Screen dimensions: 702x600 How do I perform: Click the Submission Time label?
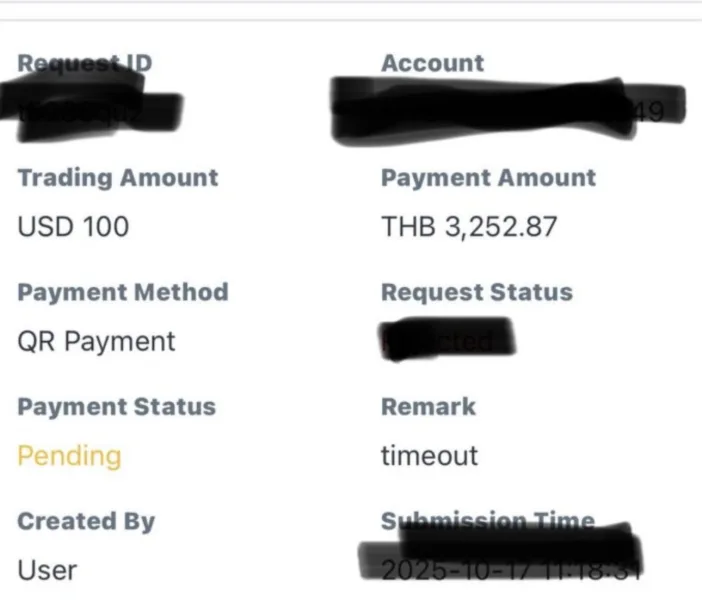[488, 521]
